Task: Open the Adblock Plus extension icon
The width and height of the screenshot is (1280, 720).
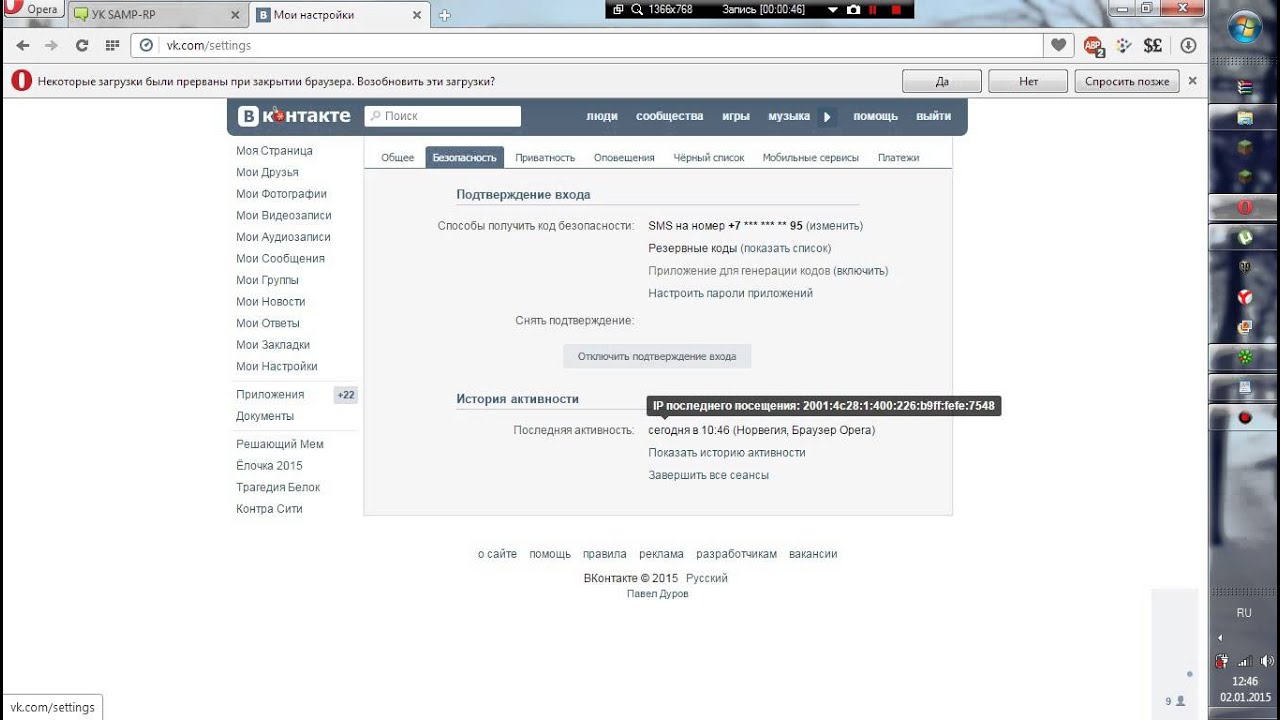Action: click(x=1093, y=45)
